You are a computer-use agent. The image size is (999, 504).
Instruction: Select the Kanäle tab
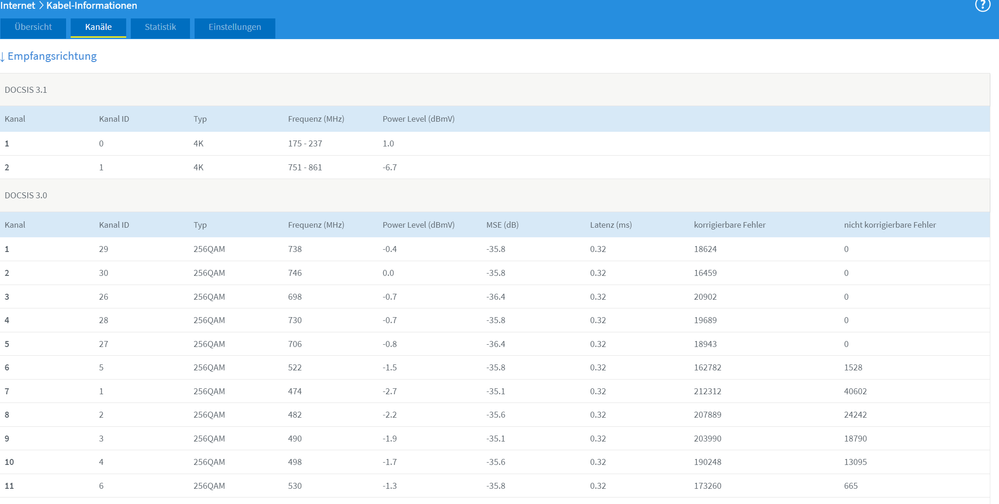(98, 27)
